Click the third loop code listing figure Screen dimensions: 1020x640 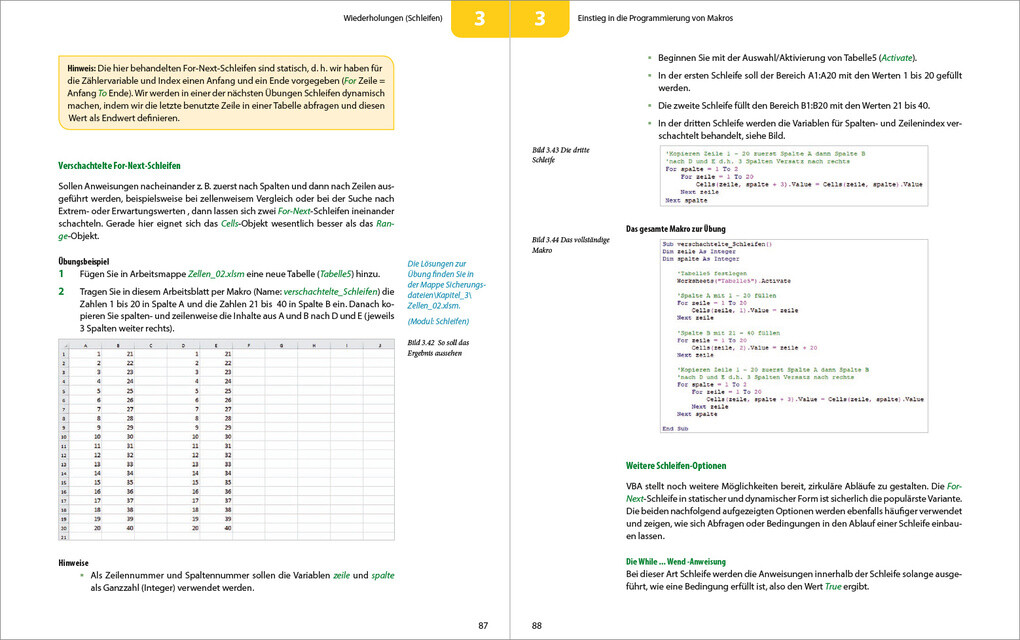click(x=794, y=177)
